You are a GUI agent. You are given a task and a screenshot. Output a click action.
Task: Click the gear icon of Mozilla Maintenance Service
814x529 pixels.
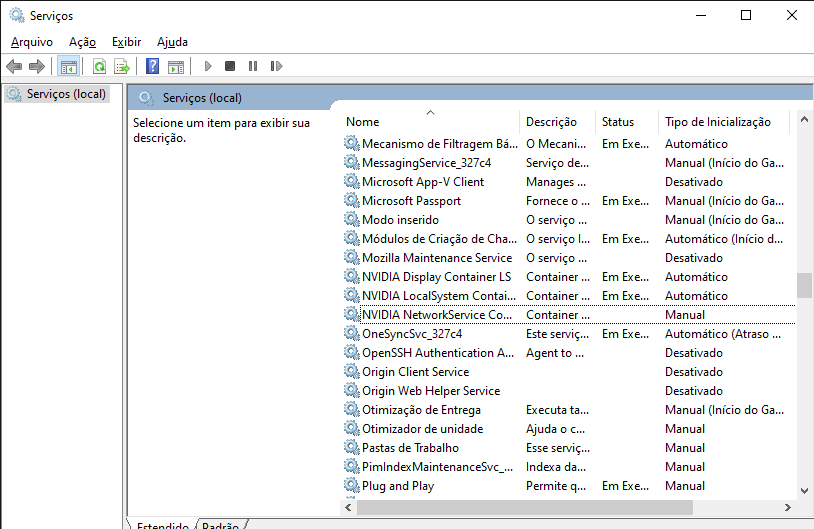(x=352, y=257)
